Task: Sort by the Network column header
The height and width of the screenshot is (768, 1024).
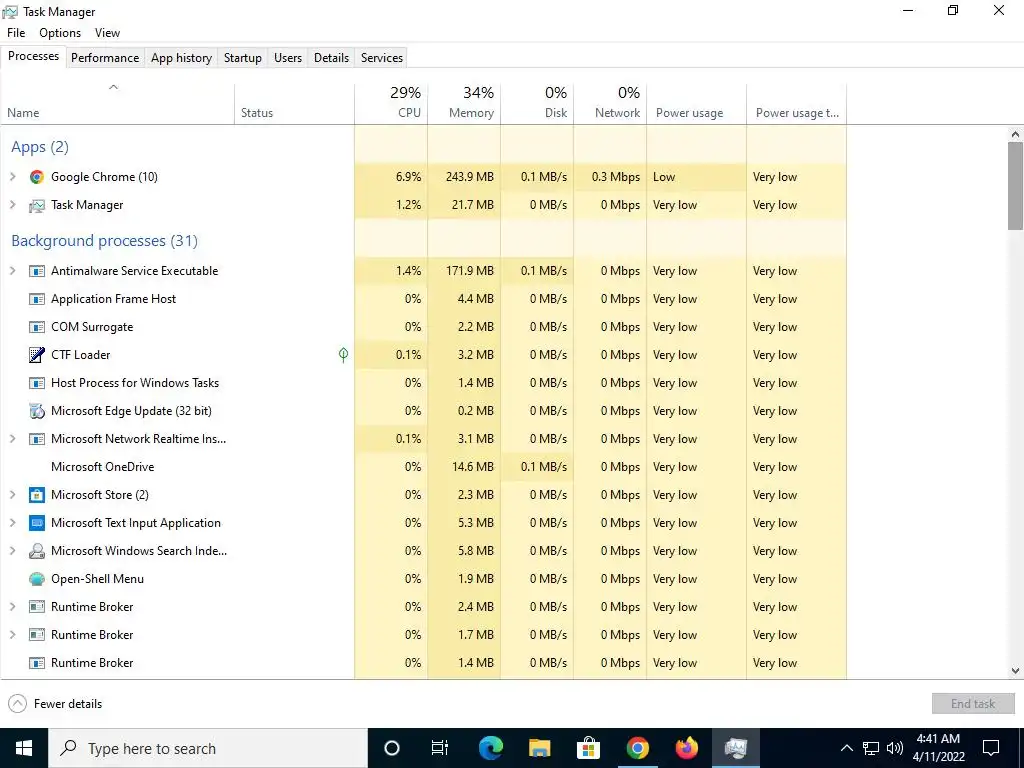Action: [611, 103]
